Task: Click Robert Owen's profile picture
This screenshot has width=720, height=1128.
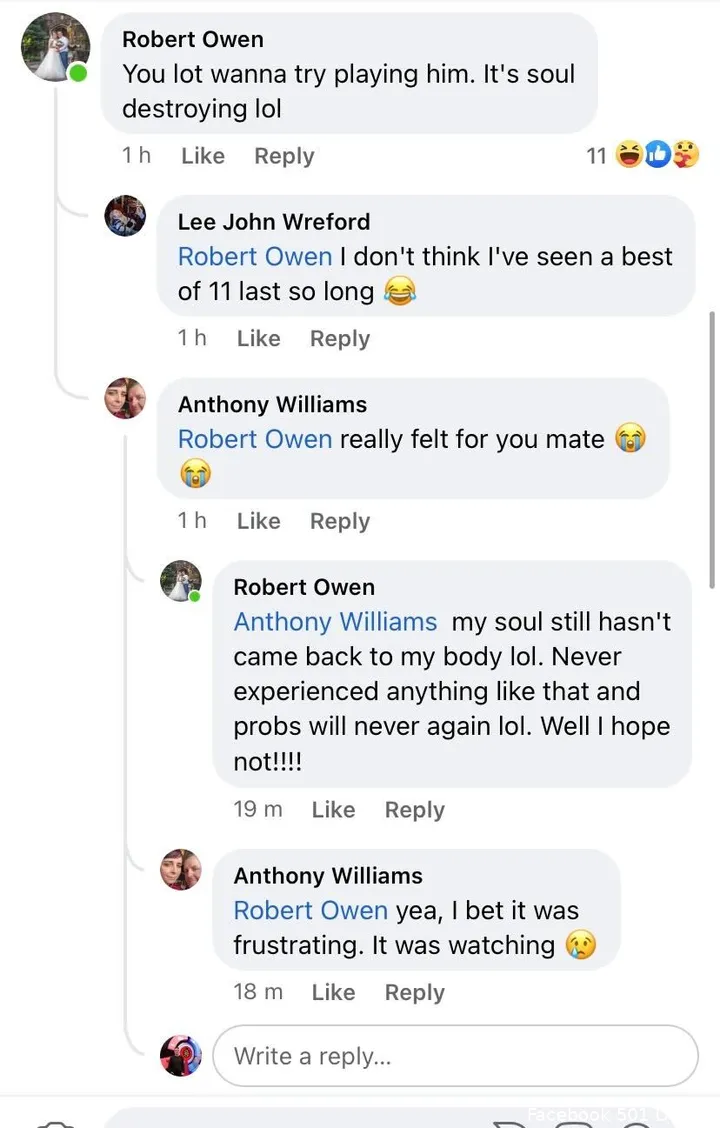Action: [55, 45]
